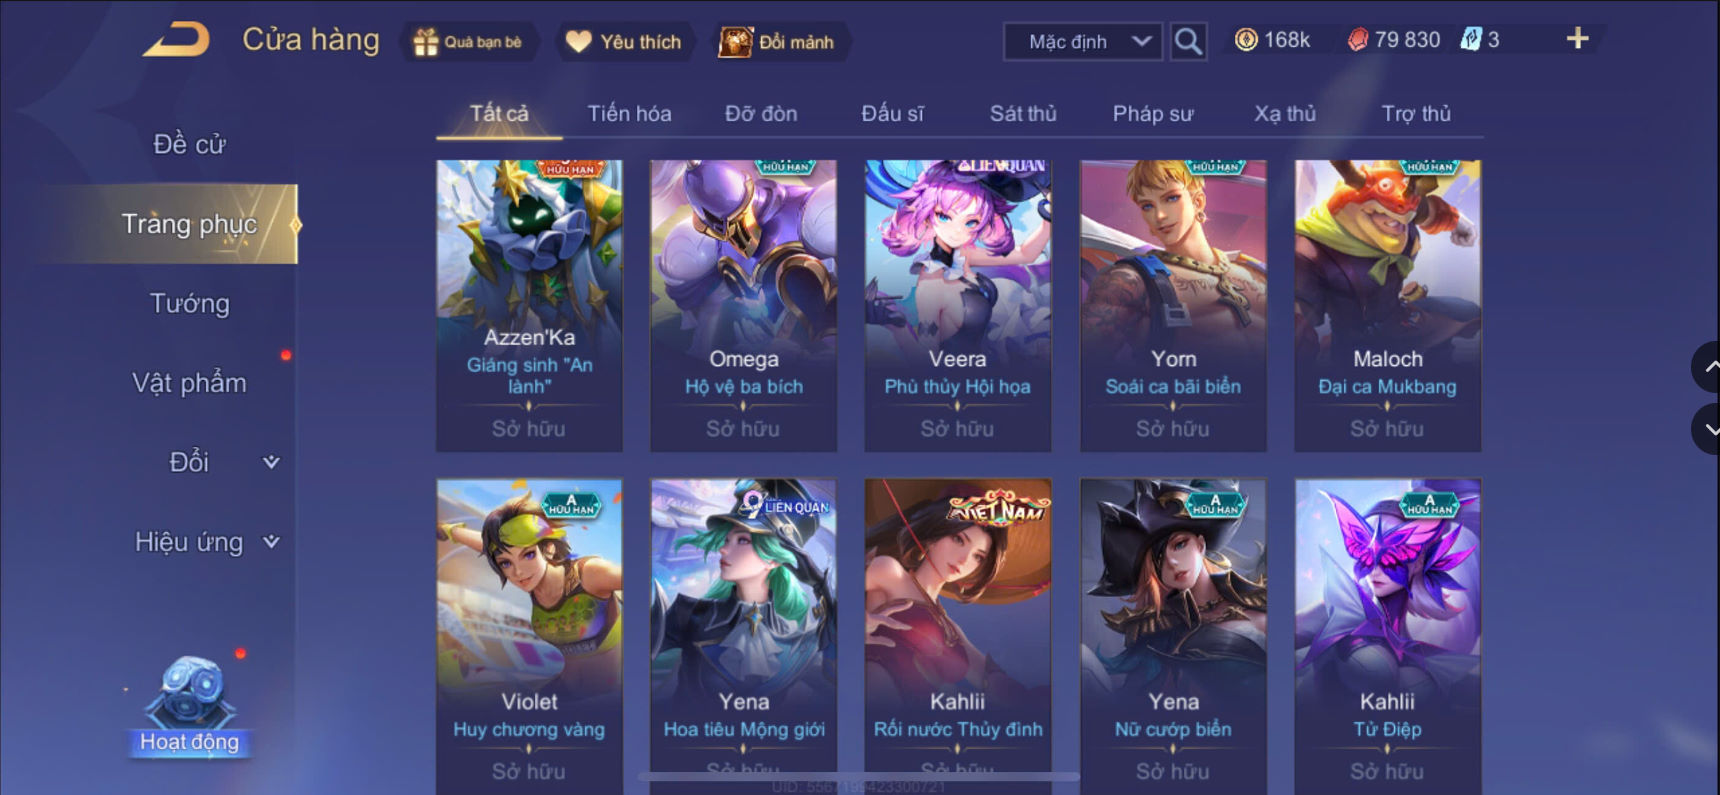The width and height of the screenshot is (1720, 795).
Task: Open the Hoạt động activity icon
Action: [x=190, y=707]
